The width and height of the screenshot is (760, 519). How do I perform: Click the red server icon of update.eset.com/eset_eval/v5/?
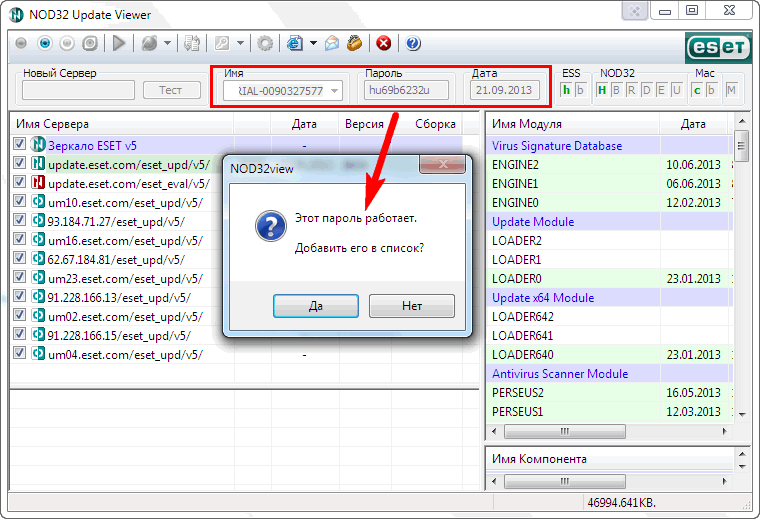click(38, 182)
